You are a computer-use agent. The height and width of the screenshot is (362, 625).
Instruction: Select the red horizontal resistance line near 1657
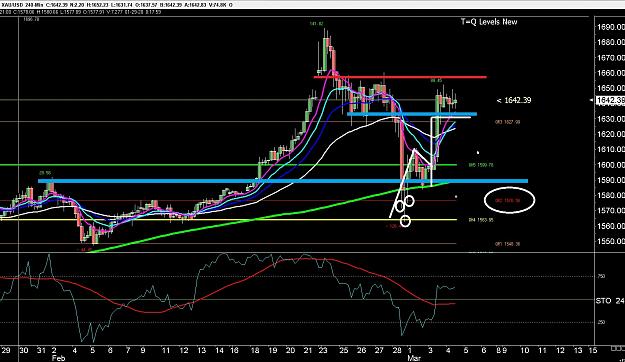pyautogui.click(x=400, y=77)
